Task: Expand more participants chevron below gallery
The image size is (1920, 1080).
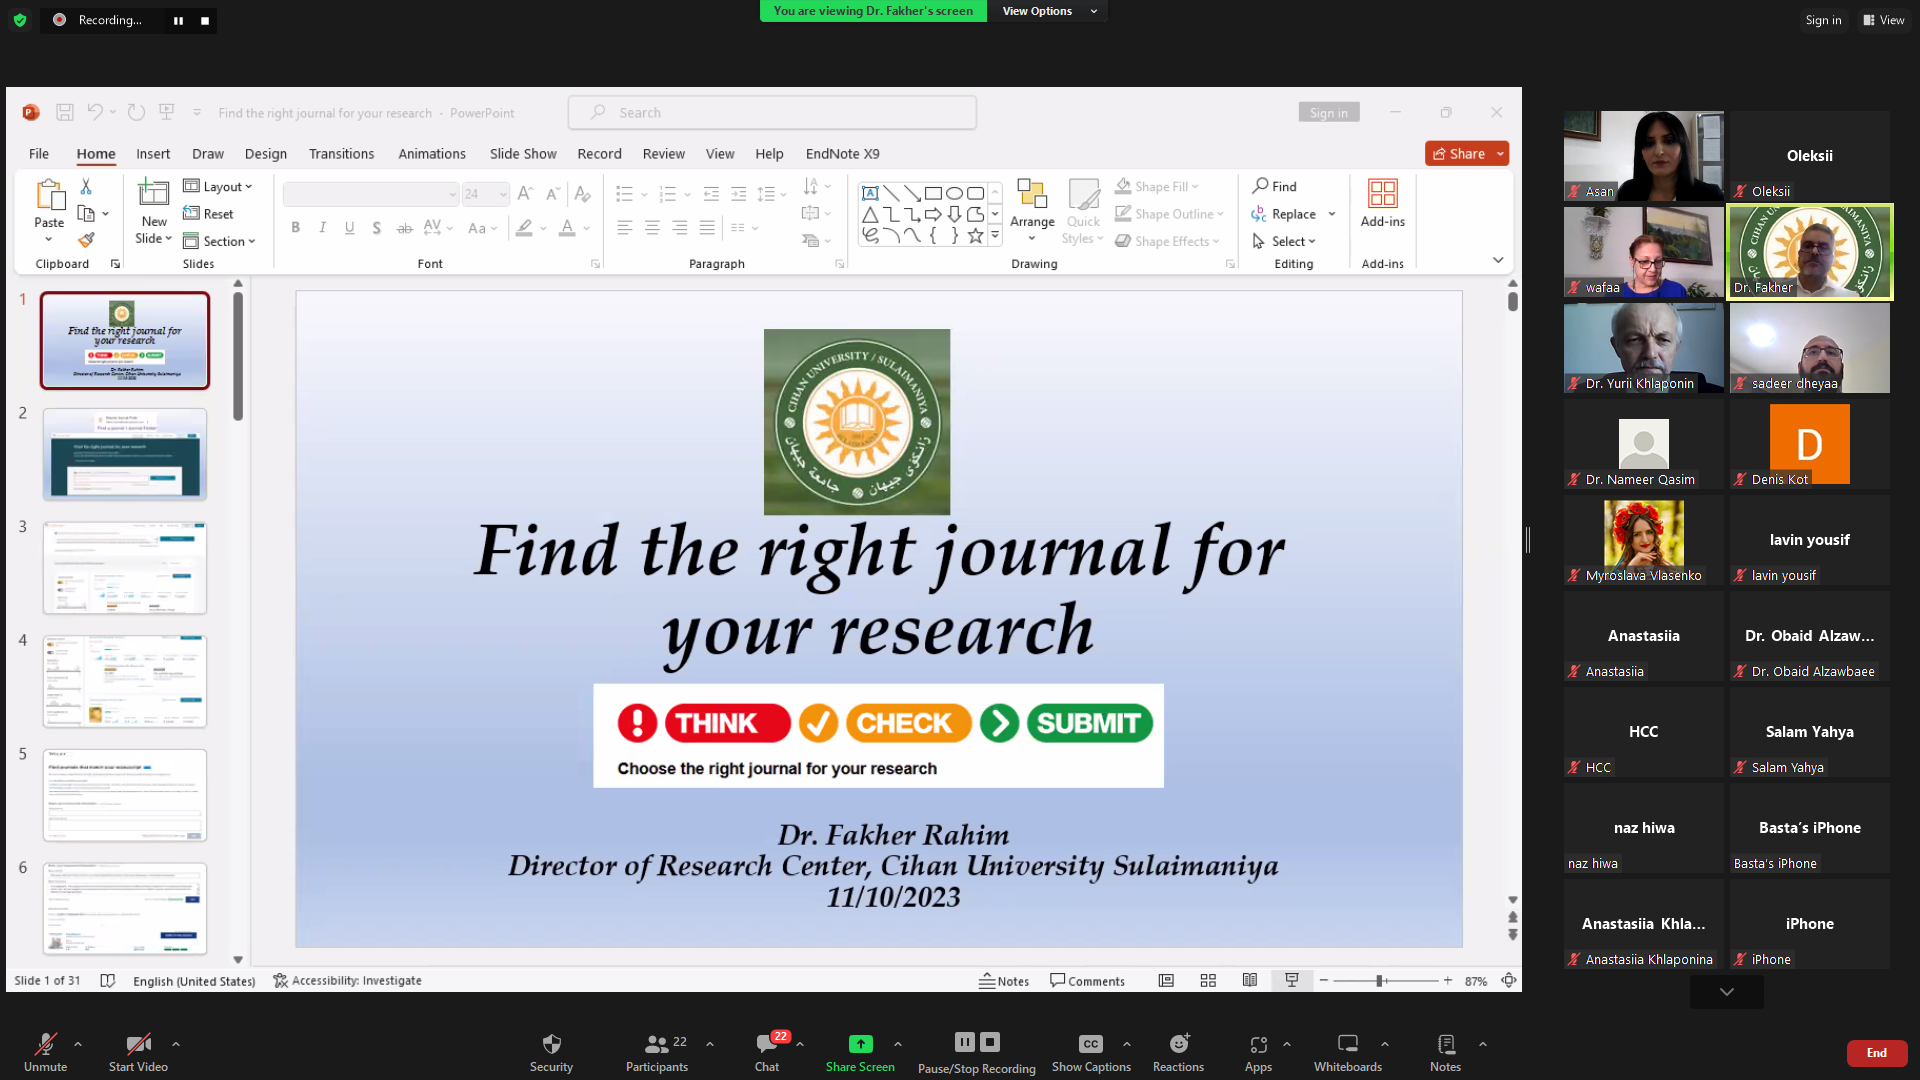Action: click(1727, 992)
